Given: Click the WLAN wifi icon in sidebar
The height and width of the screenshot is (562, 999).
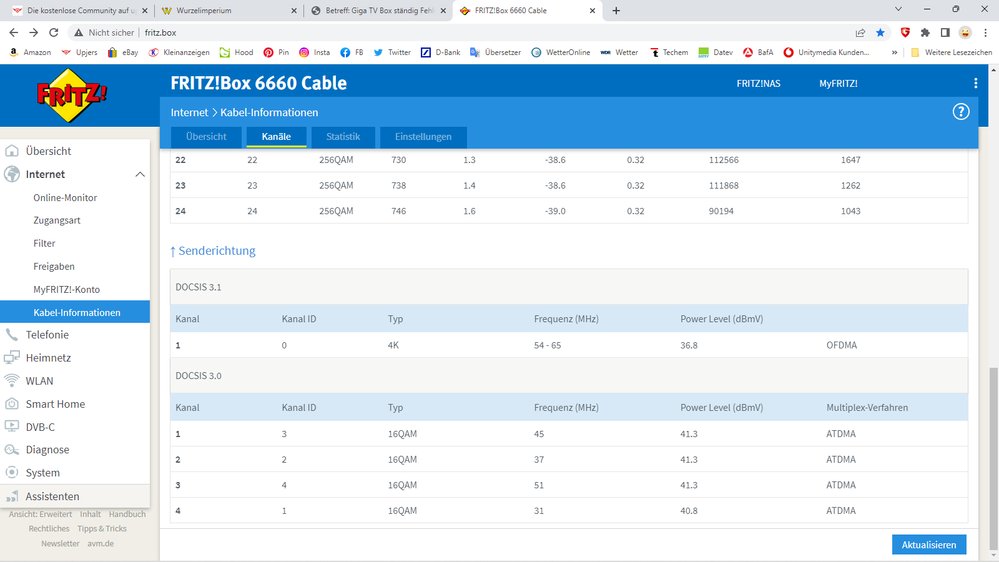Looking at the screenshot, I should pyautogui.click(x=12, y=381).
